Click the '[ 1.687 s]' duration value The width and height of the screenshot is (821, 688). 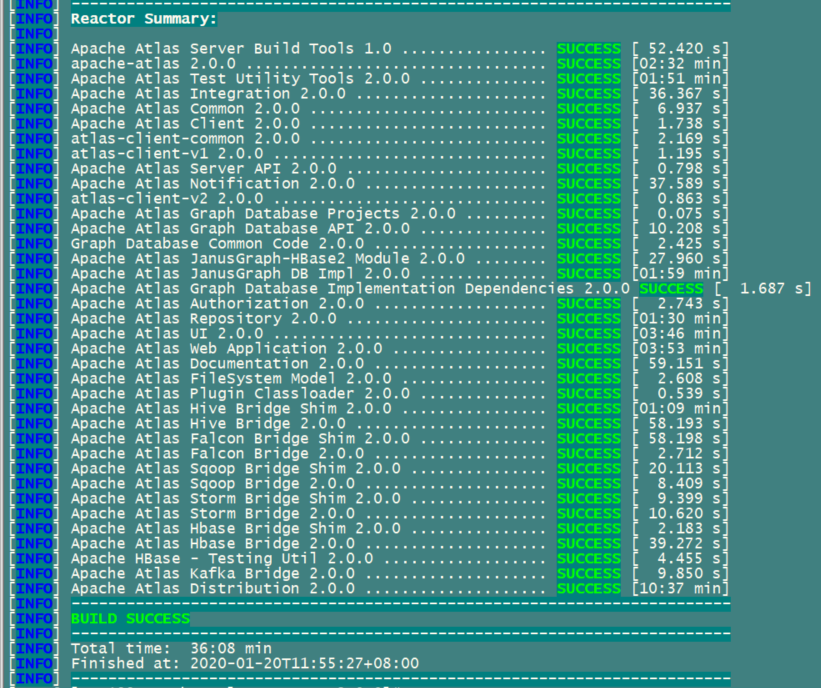click(x=763, y=289)
